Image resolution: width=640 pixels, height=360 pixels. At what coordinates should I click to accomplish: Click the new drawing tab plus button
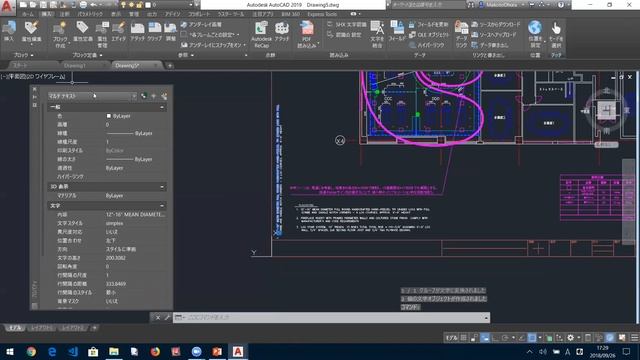[x=170, y=65]
